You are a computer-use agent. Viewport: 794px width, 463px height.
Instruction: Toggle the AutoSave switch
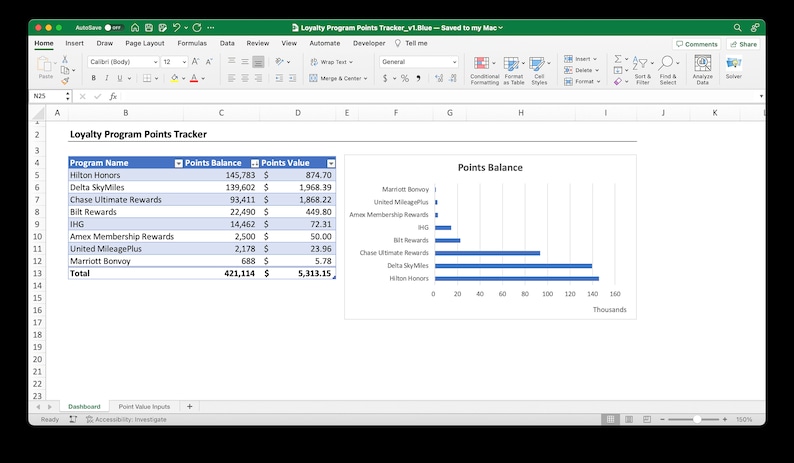[x=113, y=28]
